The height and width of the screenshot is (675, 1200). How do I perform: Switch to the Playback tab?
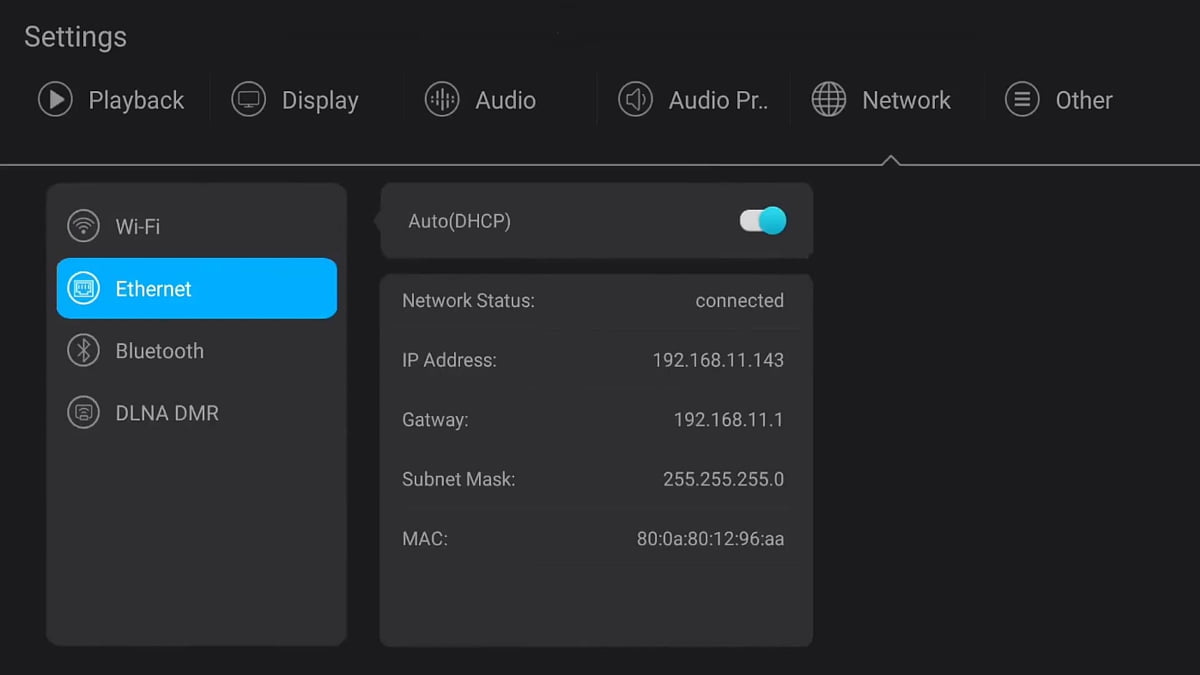(x=136, y=100)
